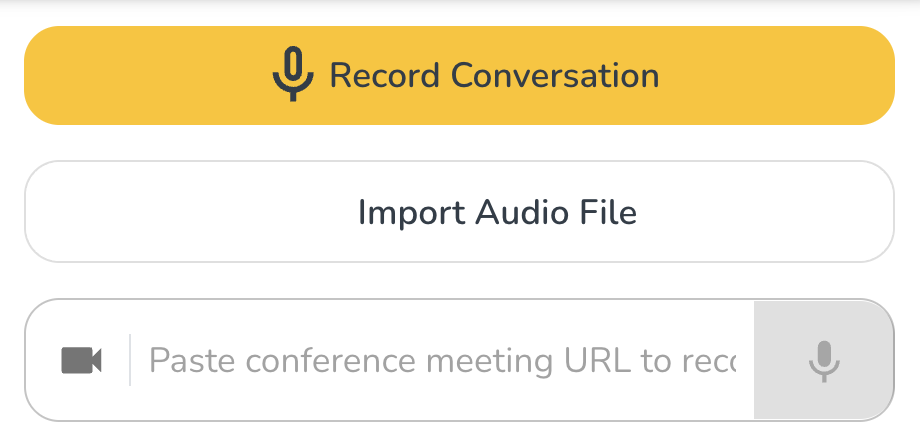Image resolution: width=920 pixels, height=442 pixels.
Task: Click the gray square at URL field's end
Action: pos(823,360)
